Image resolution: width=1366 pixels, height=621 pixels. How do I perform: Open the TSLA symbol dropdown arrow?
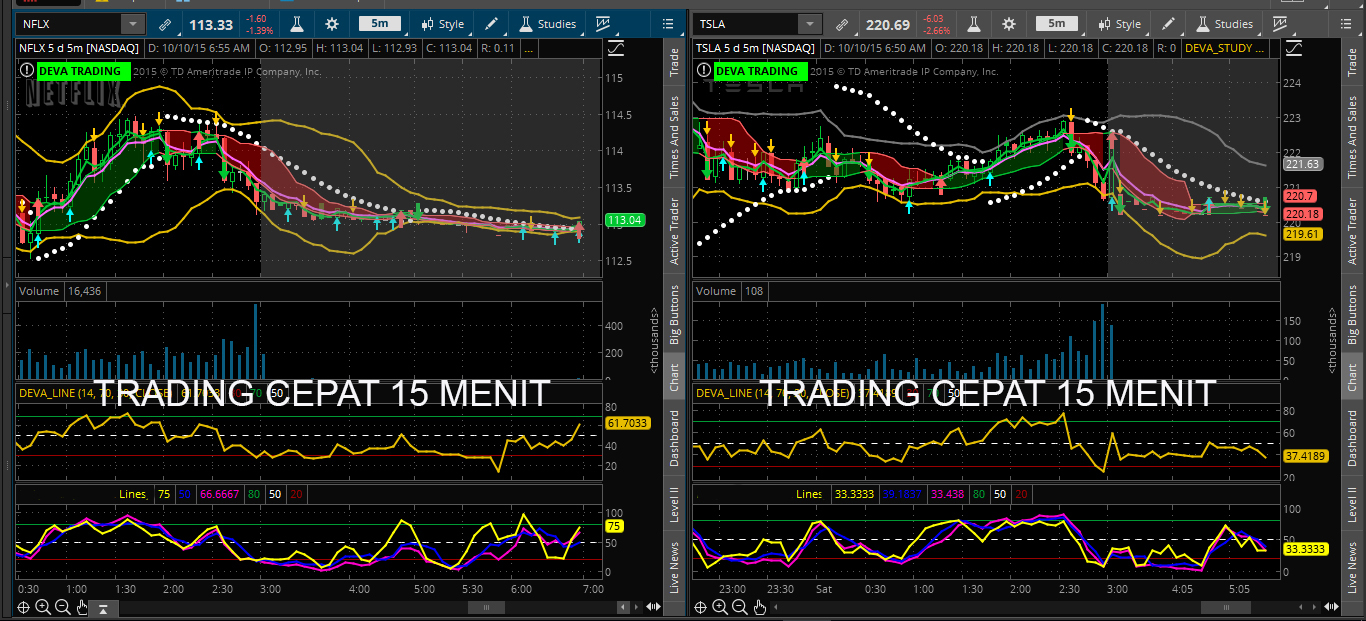809,24
